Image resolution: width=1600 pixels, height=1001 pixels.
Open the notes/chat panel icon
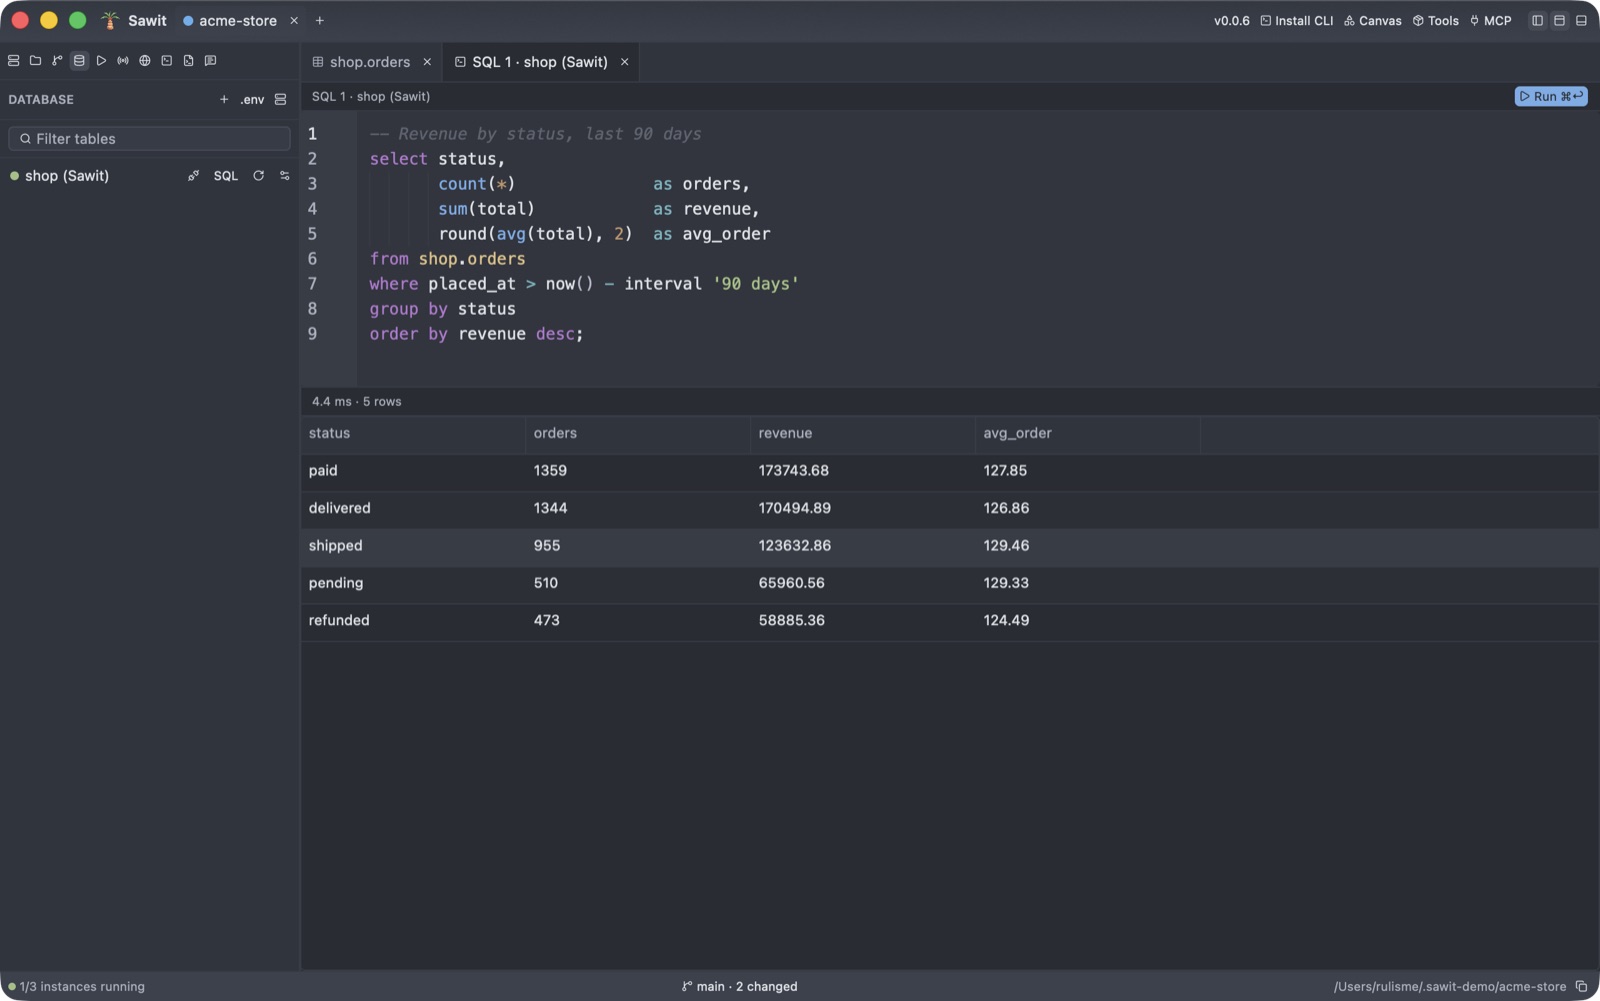coord(210,61)
